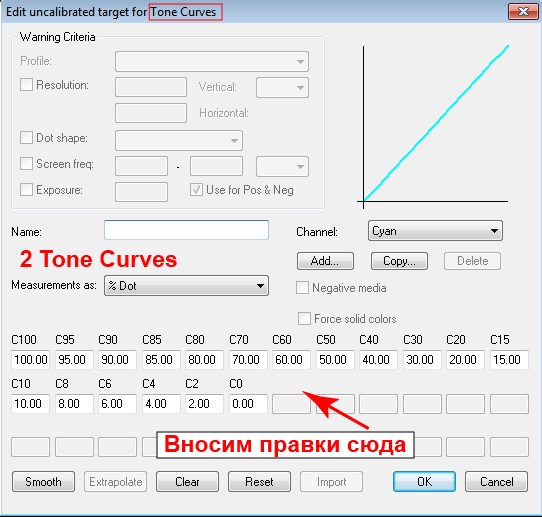Click the Delete button
This screenshot has width=542, height=517.
tap(472, 261)
